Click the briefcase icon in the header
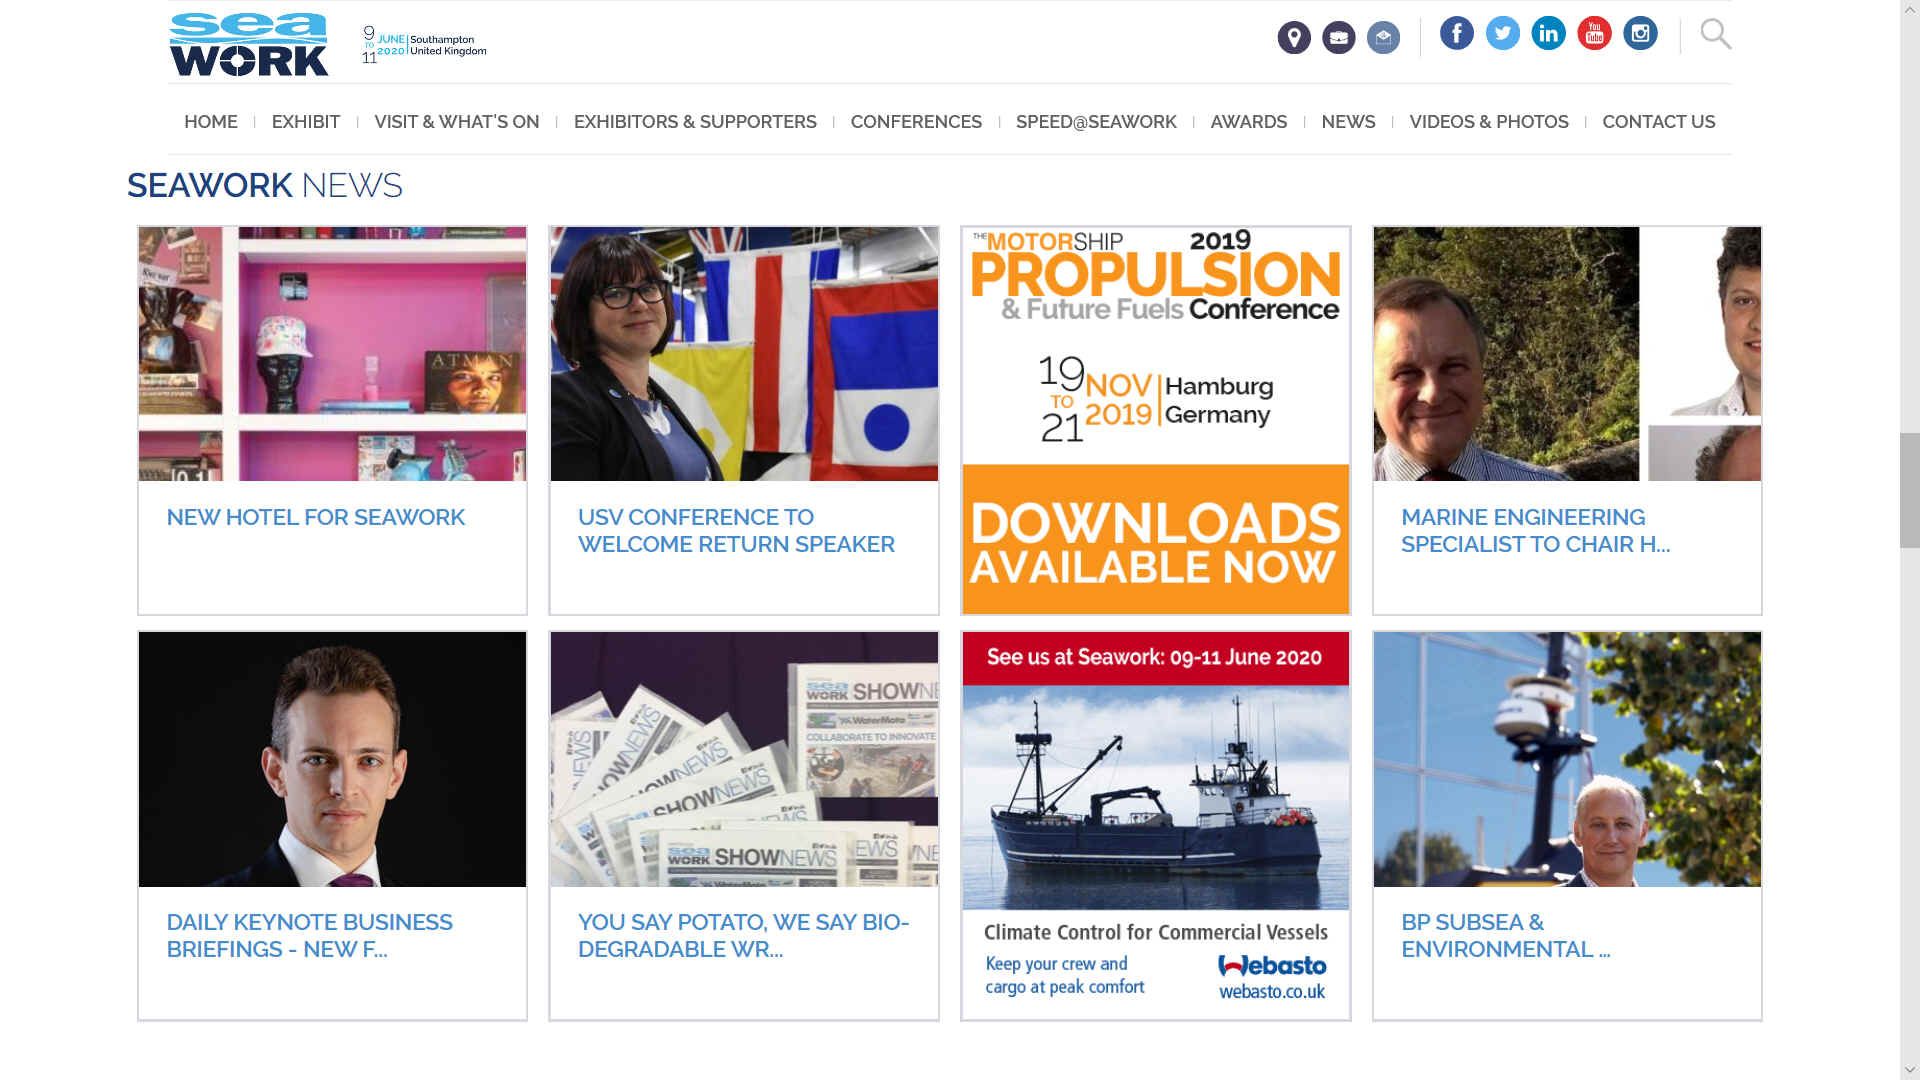Screen dimensions: 1920x1080 click(1338, 38)
